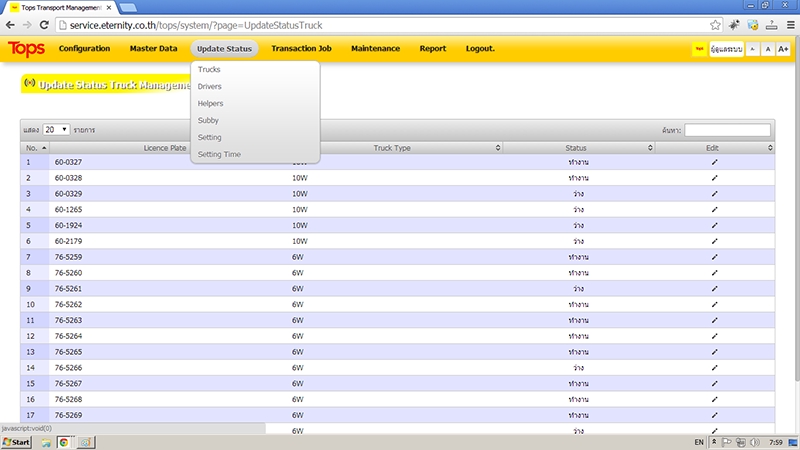
Task: Click Logout link
Action: [x=480, y=48]
